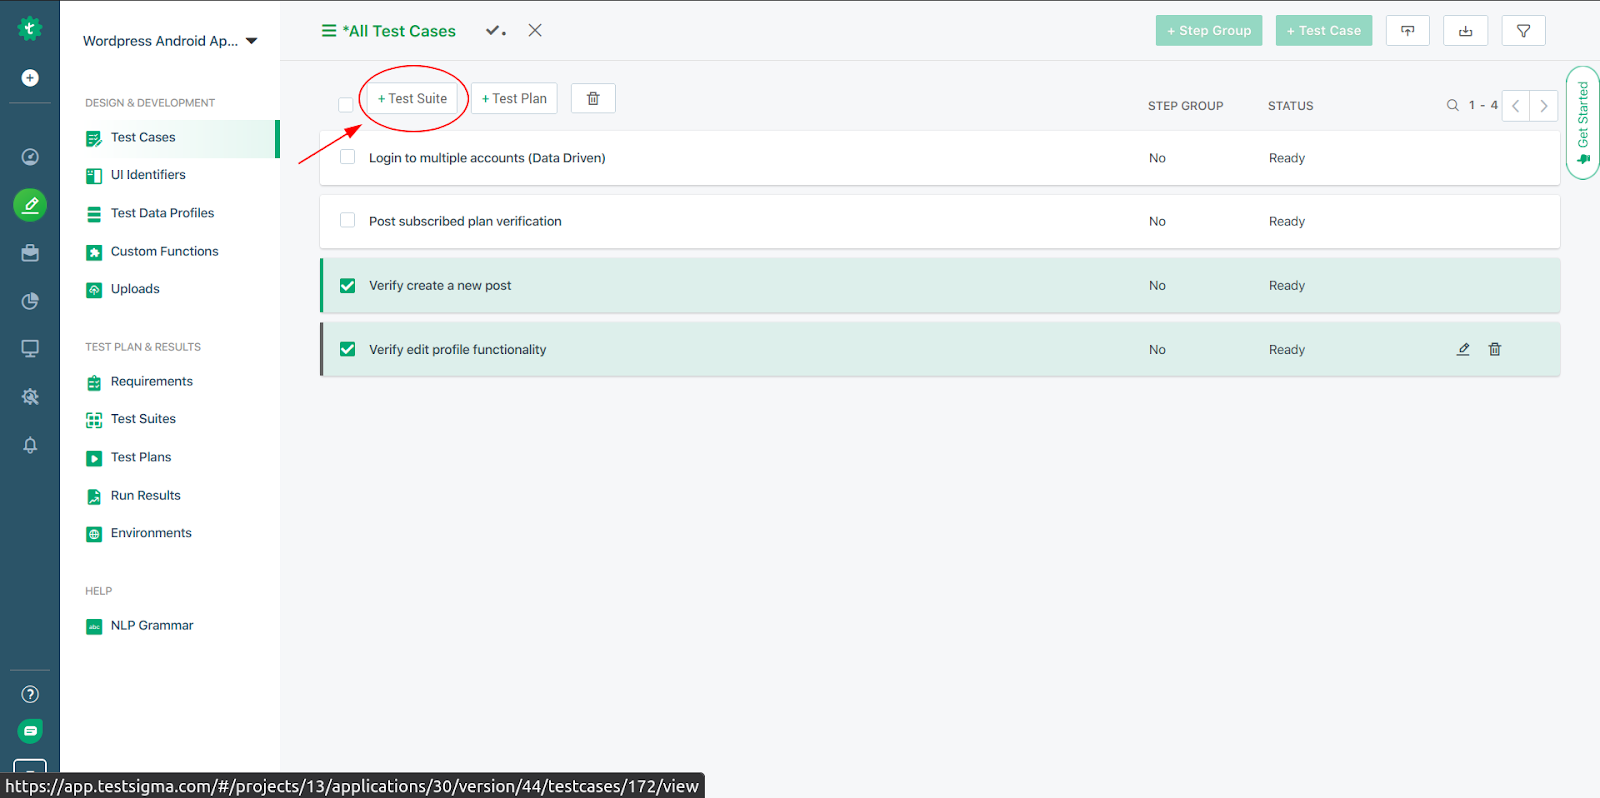1600x798 pixels.
Task: Click the plus create icon in left rail
Action: 30,78
